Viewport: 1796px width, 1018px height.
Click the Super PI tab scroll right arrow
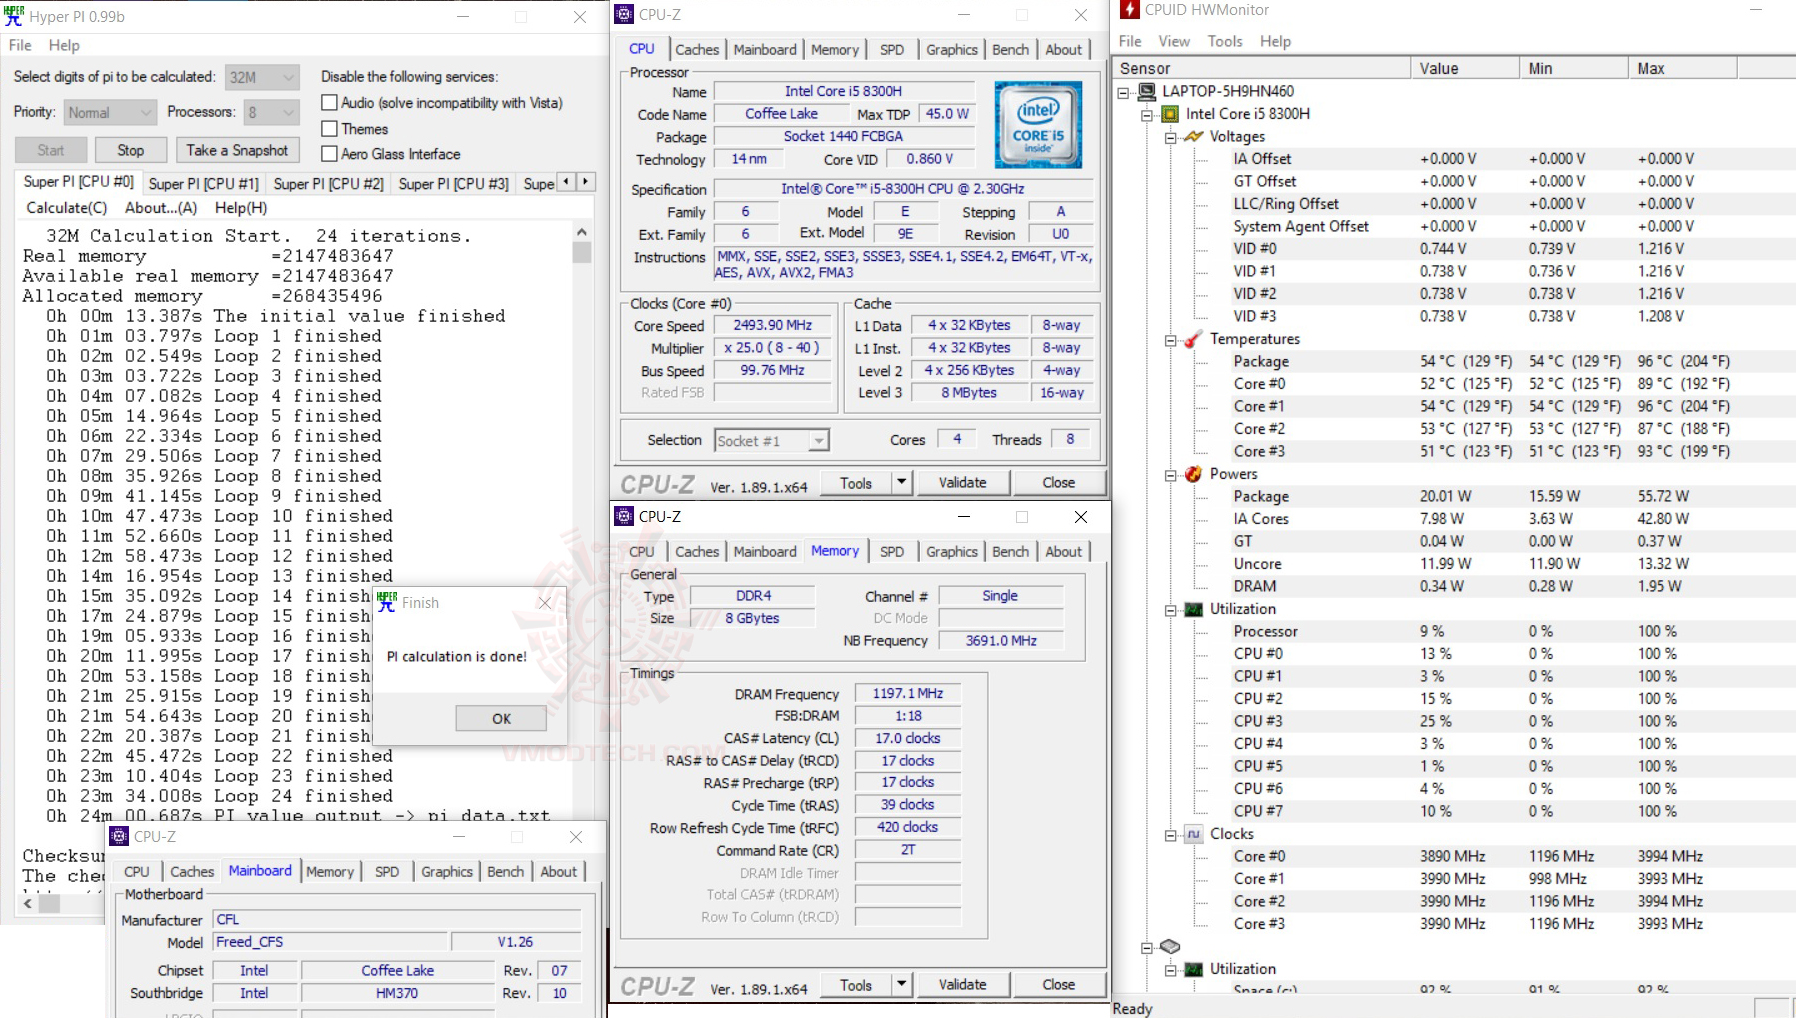pyautogui.click(x=586, y=181)
